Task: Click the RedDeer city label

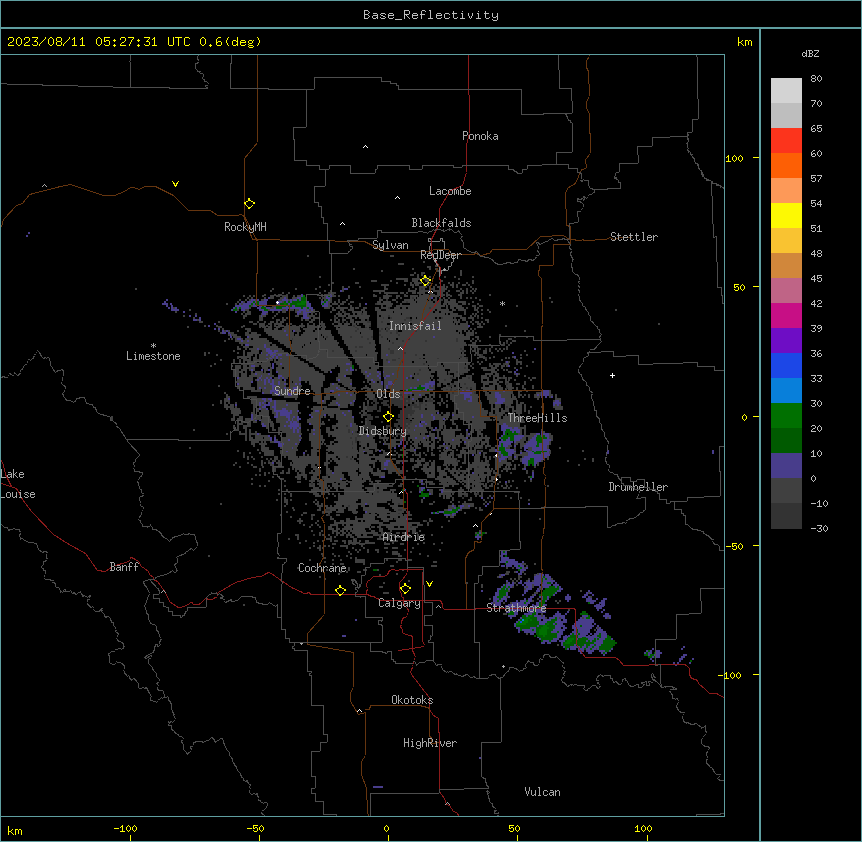Action: (440, 255)
